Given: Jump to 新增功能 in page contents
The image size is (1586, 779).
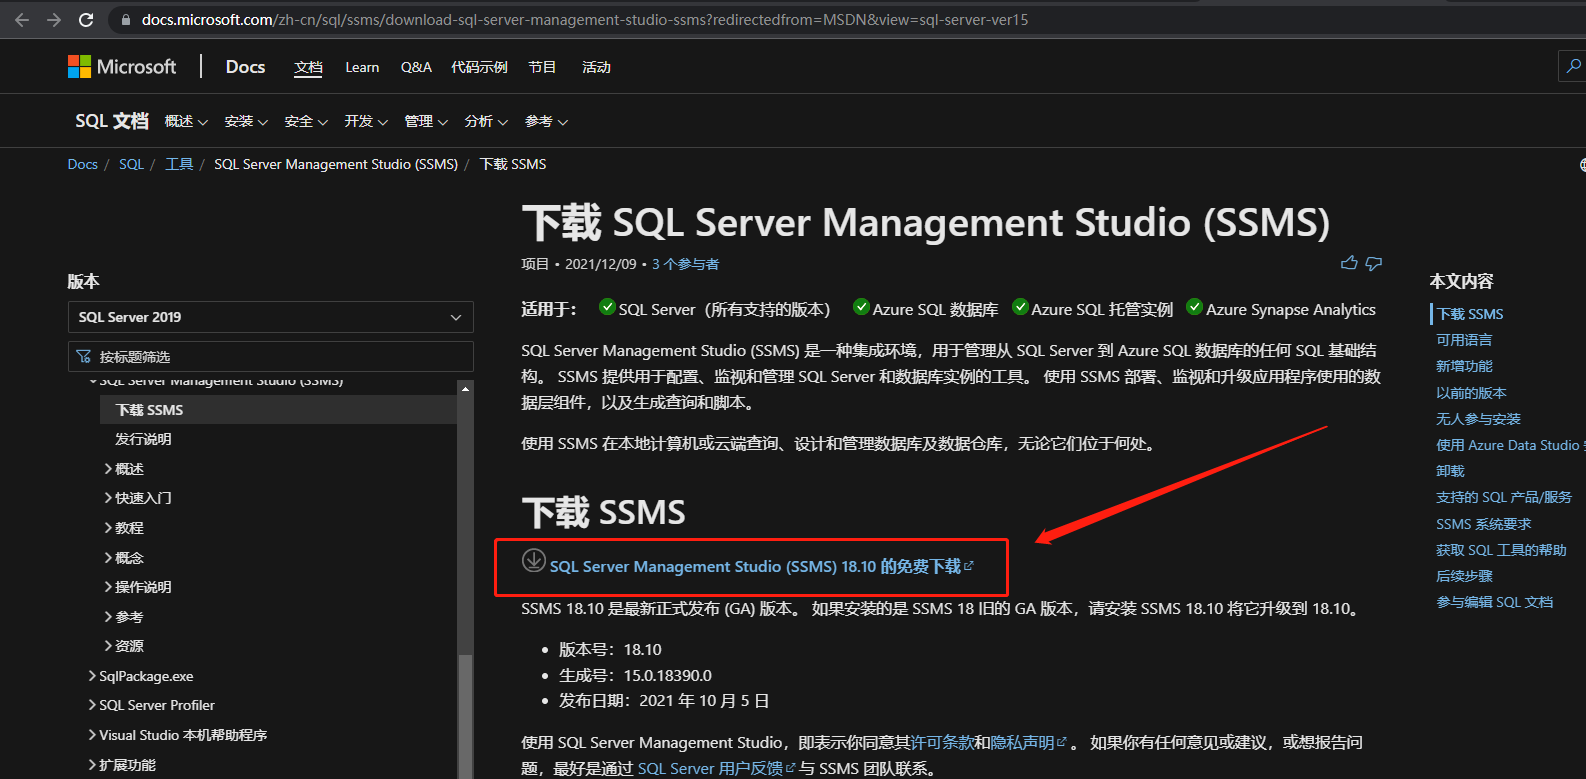Looking at the screenshot, I should point(1464,366).
